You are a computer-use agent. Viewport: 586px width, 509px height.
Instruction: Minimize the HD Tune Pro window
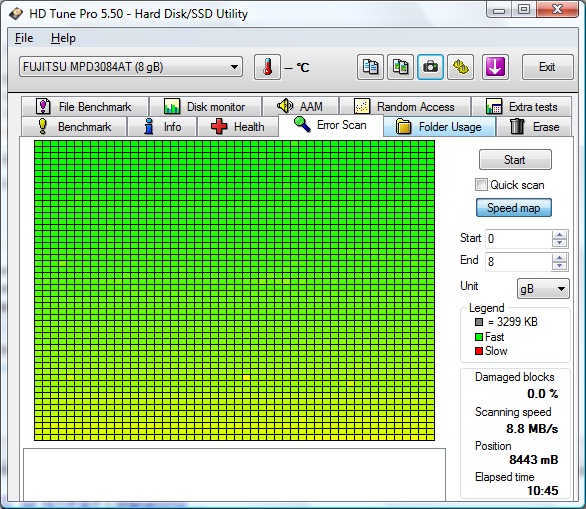click(499, 10)
